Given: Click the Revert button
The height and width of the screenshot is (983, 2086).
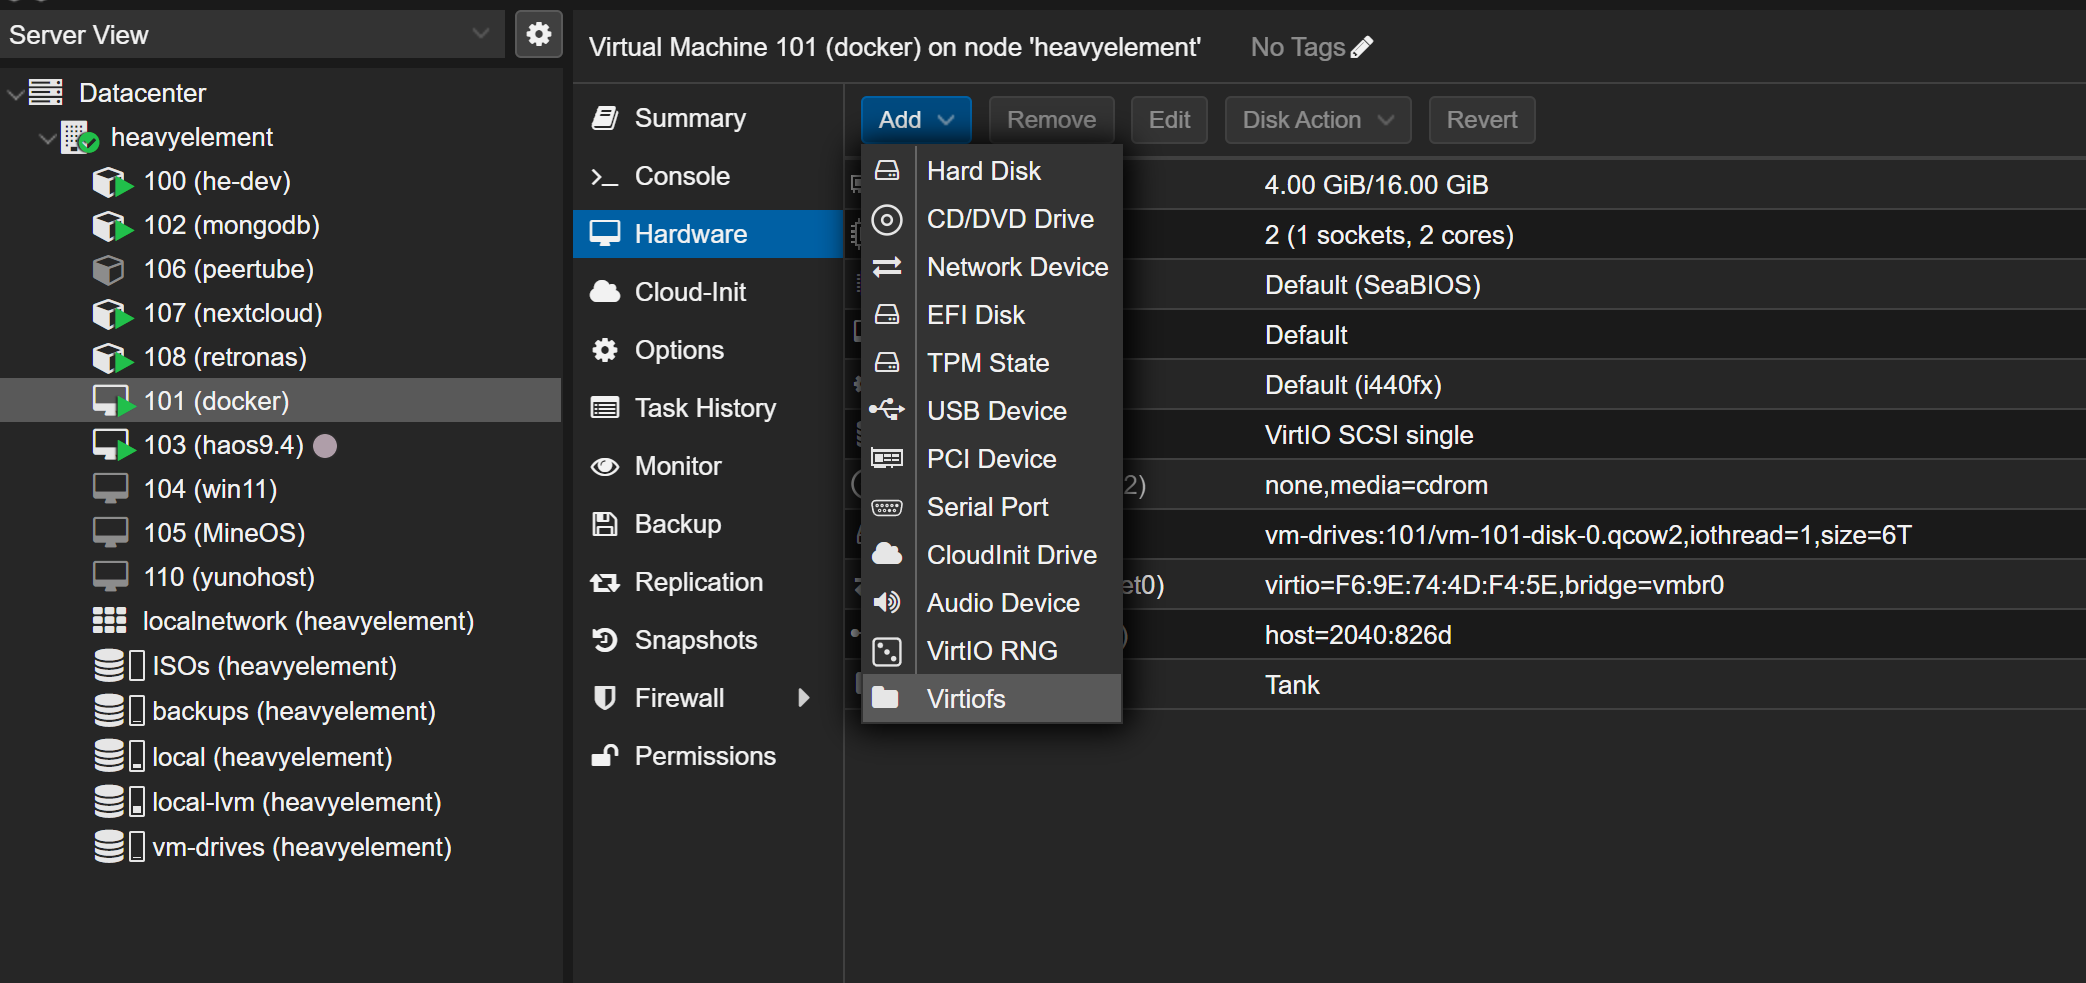Looking at the screenshot, I should click(x=1481, y=119).
